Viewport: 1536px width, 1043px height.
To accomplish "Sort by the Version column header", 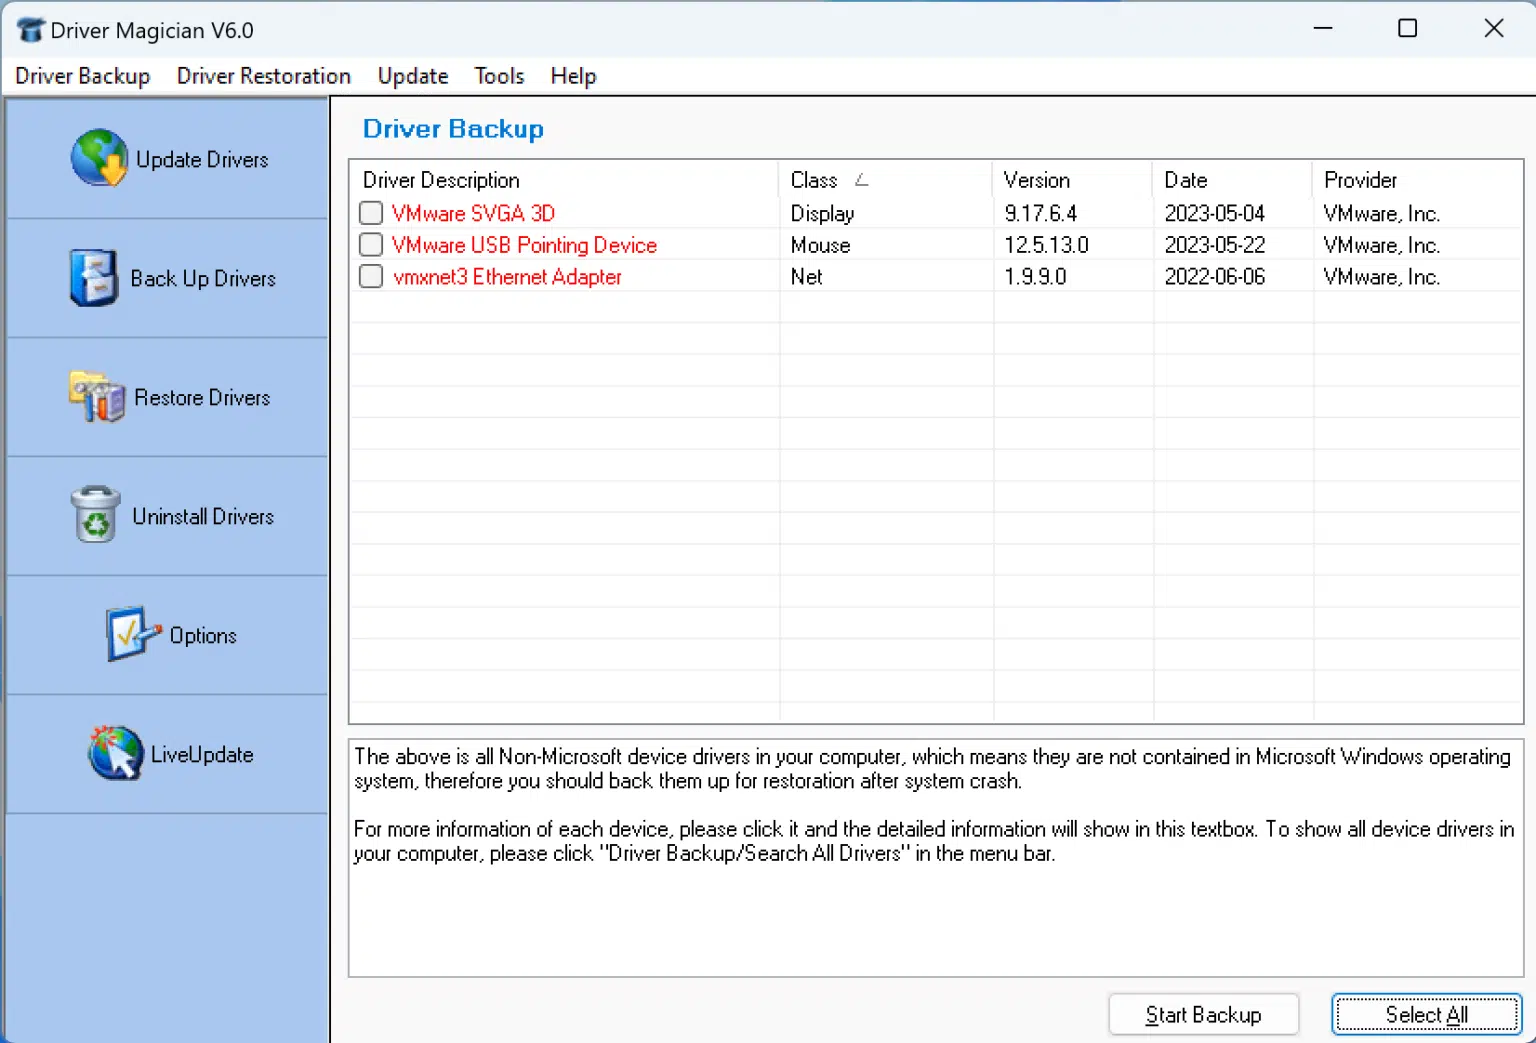I will coord(1072,180).
